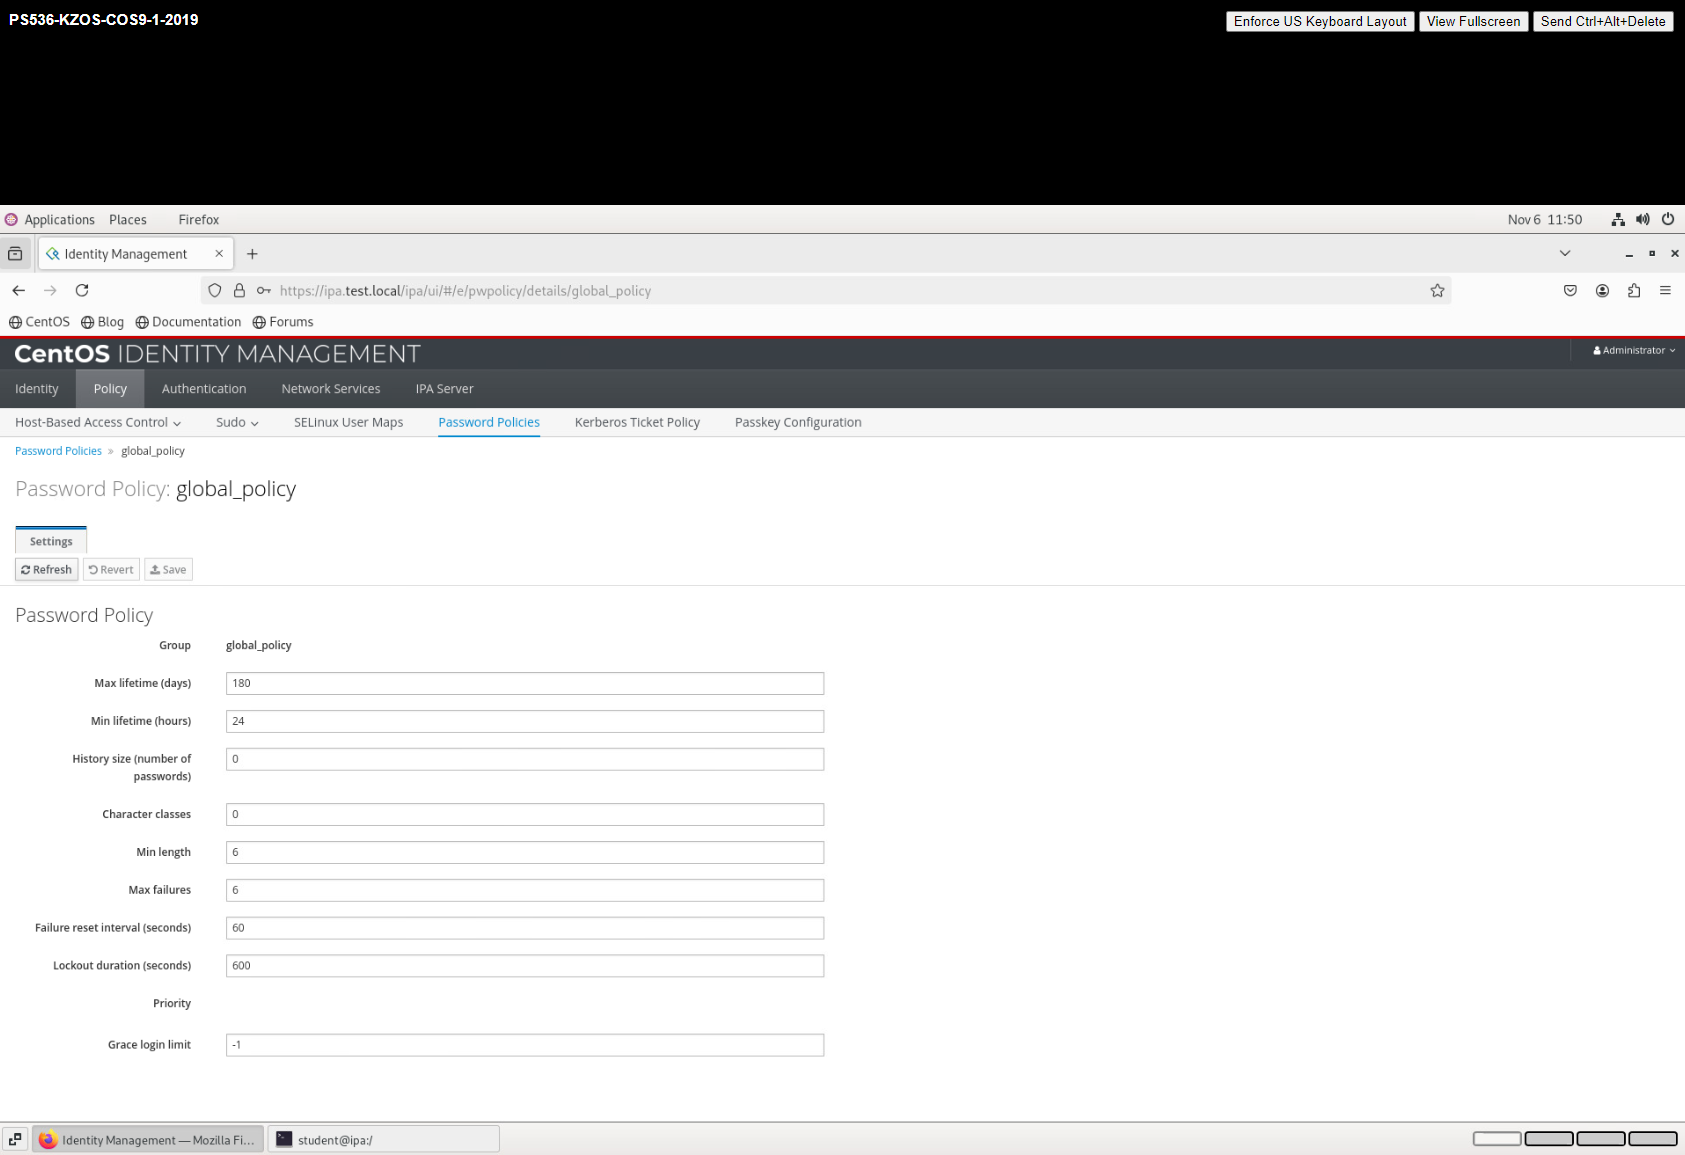Click Enforce US Keyboard Layout button
This screenshot has height=1155, width=1685.
point(1320,21)
